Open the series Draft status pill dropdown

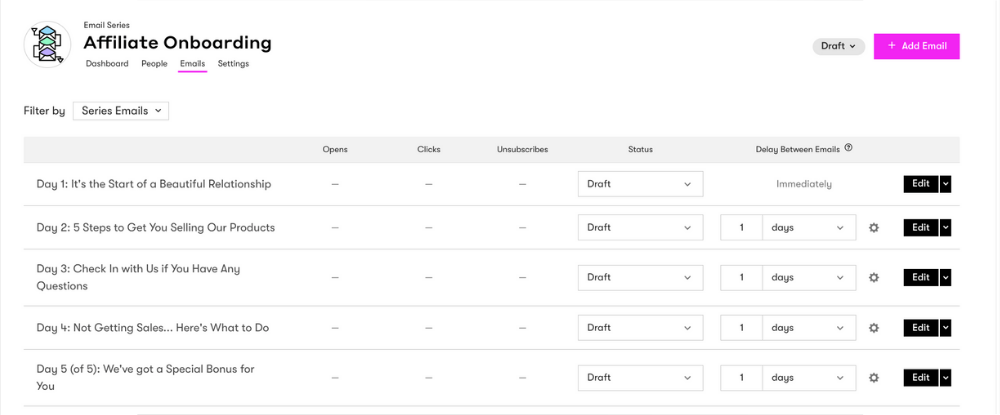point(838,46)
